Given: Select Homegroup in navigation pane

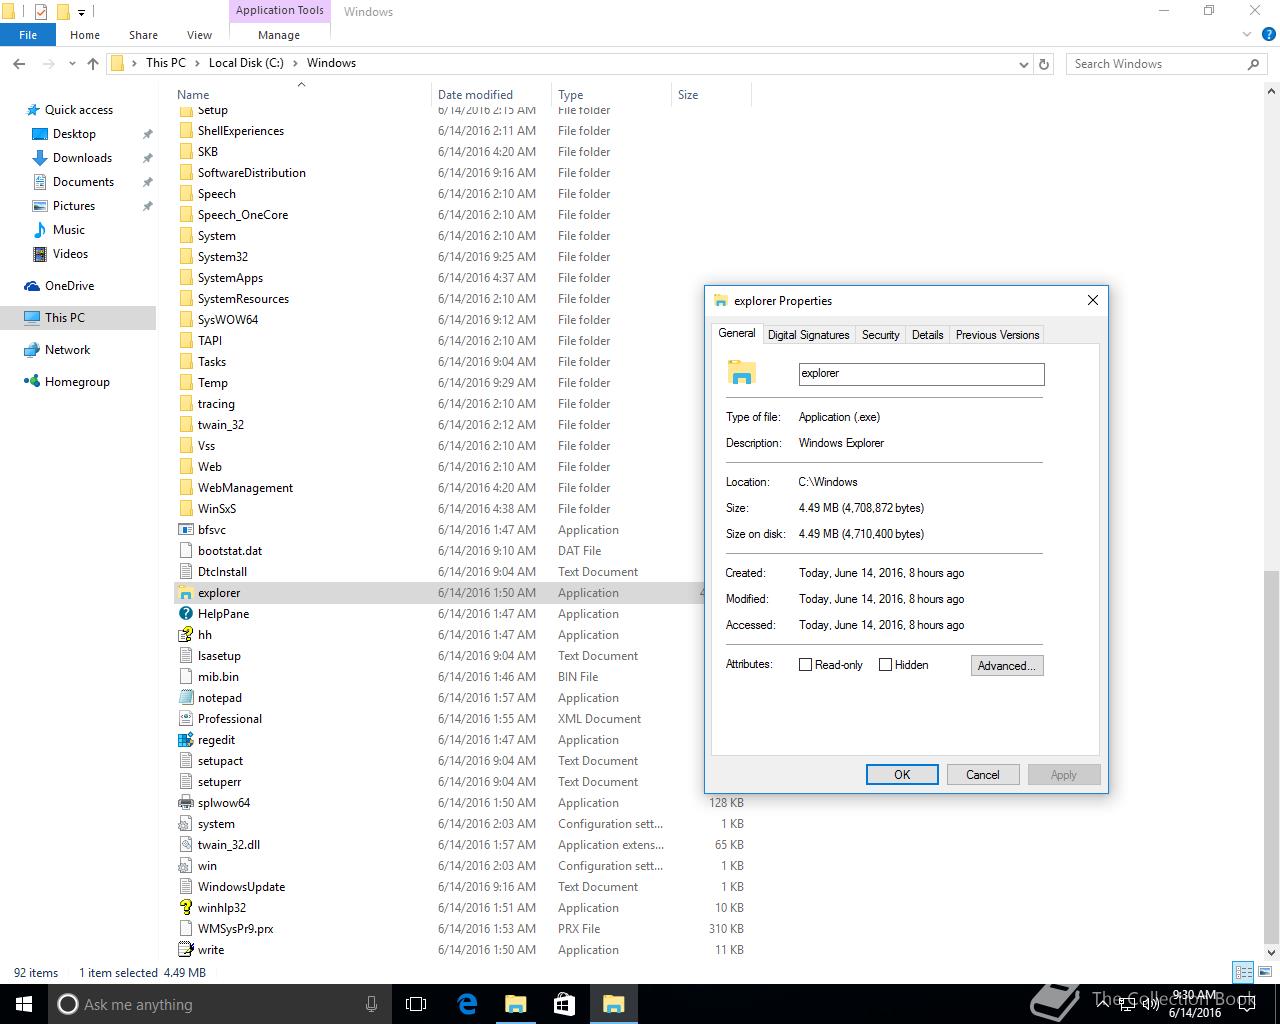Looking at the screenshot, I should tap(77, 382).
